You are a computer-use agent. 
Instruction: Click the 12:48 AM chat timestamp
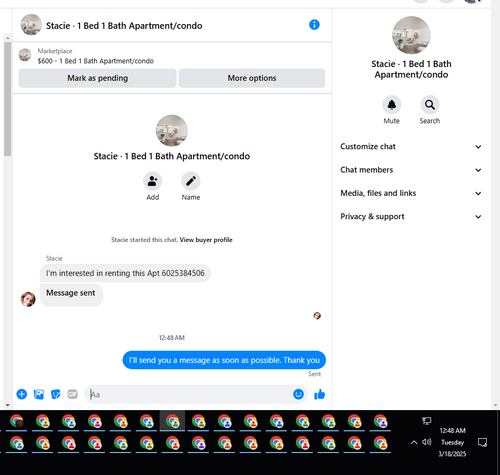(x=172, y=338)
